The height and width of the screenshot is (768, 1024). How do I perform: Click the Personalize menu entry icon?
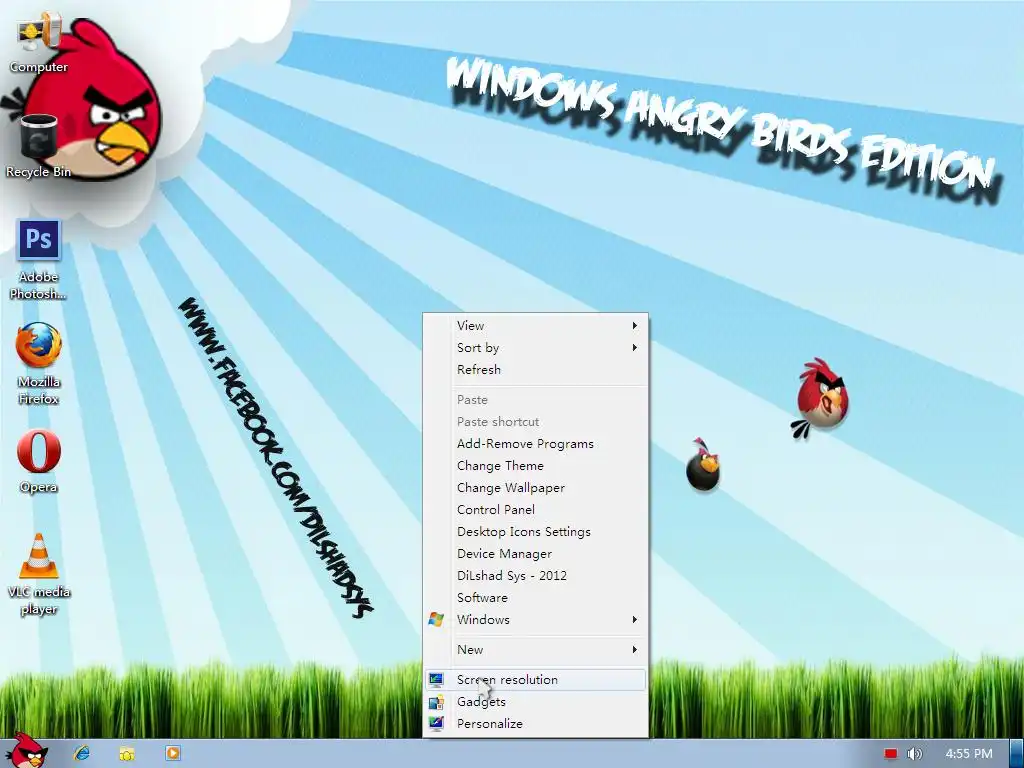[436, 724]
